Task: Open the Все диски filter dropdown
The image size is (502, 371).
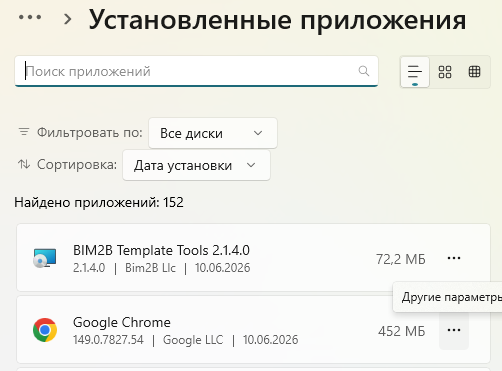Action: click(x=213, y=133)
